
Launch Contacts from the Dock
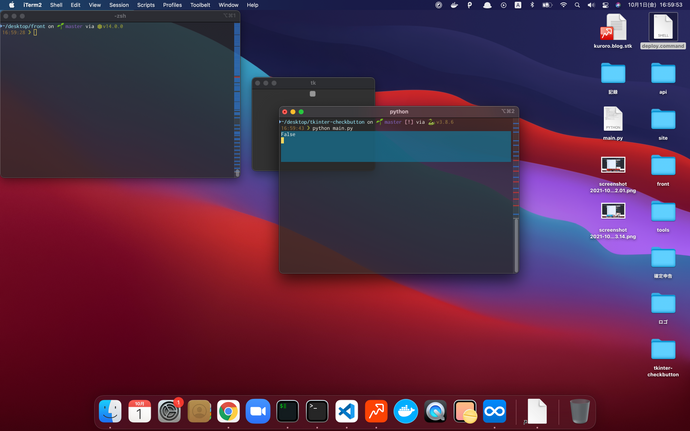point(199,411)
